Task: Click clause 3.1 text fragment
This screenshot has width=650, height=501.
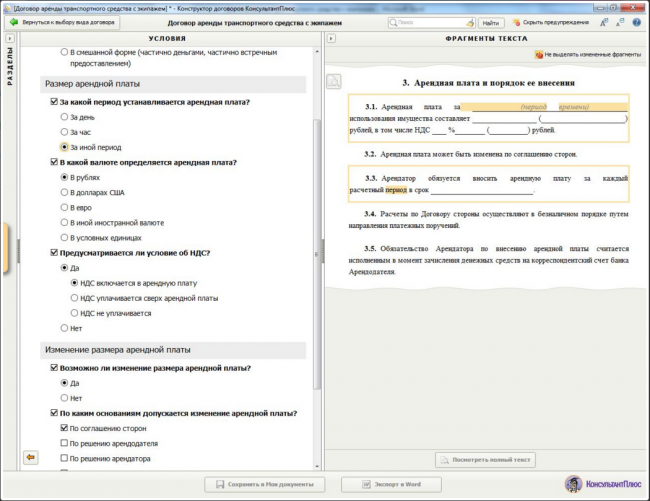Action: click(x=489, y=119)
